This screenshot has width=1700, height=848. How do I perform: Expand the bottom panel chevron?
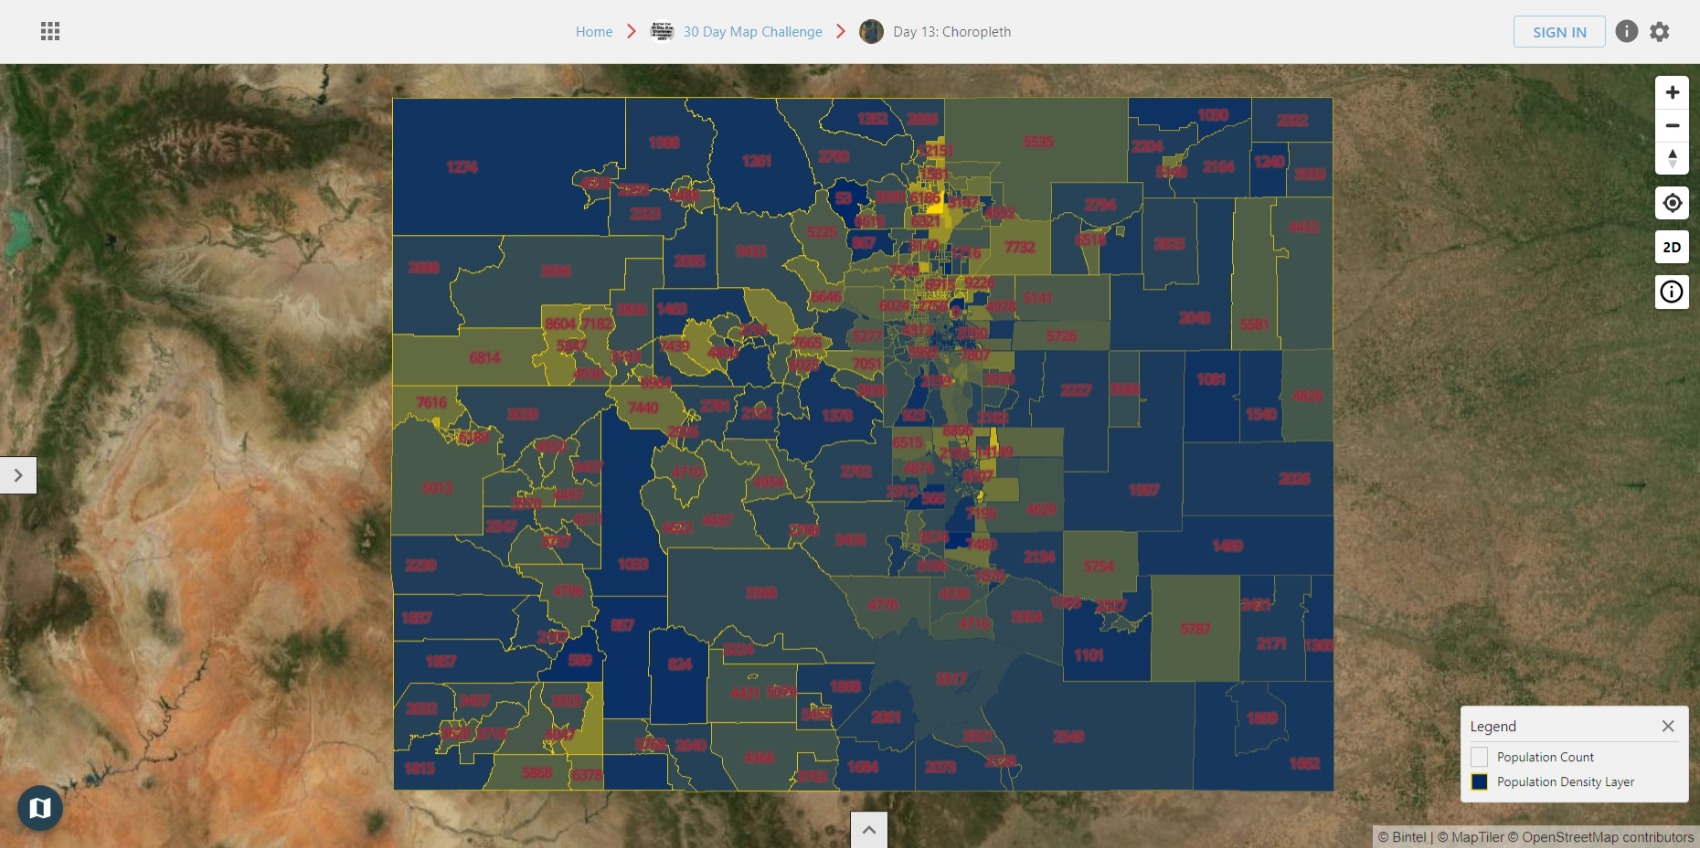pyautogui.click(x=869, y=830)
